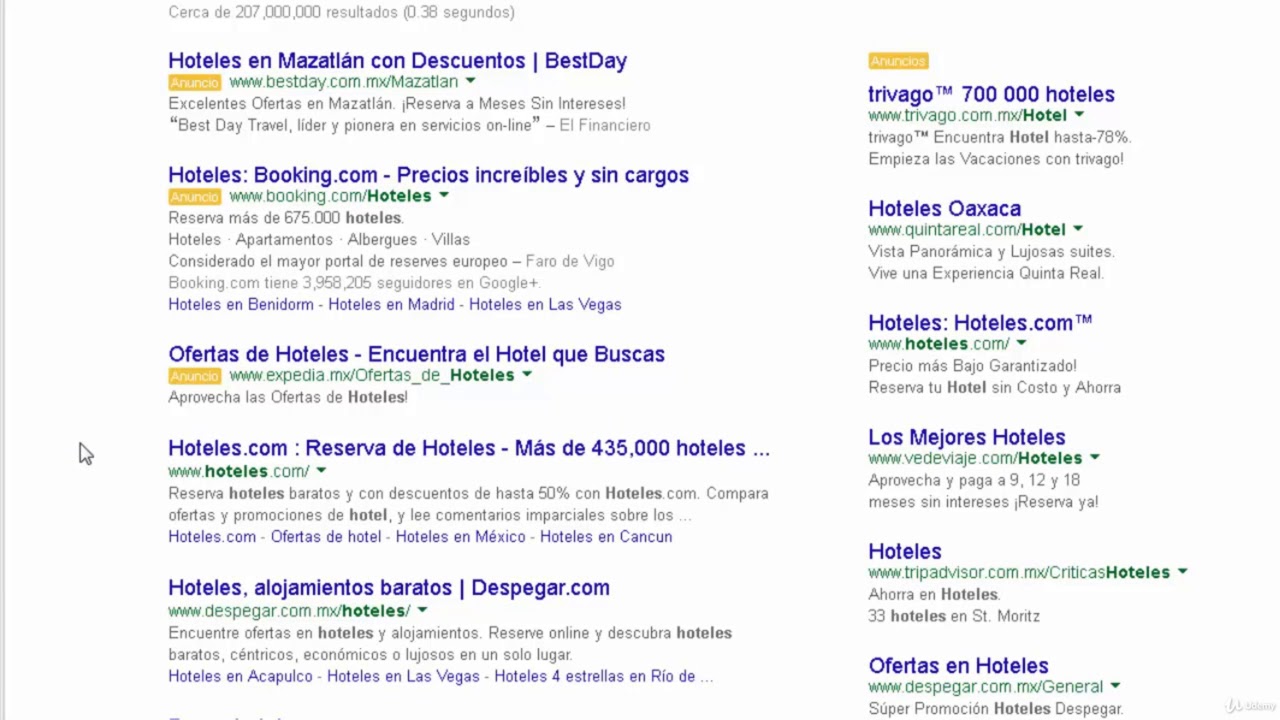Open Hoteles Oaxaca sidebar ad
Screen dimensions: 1280x720
pos(944,209)
